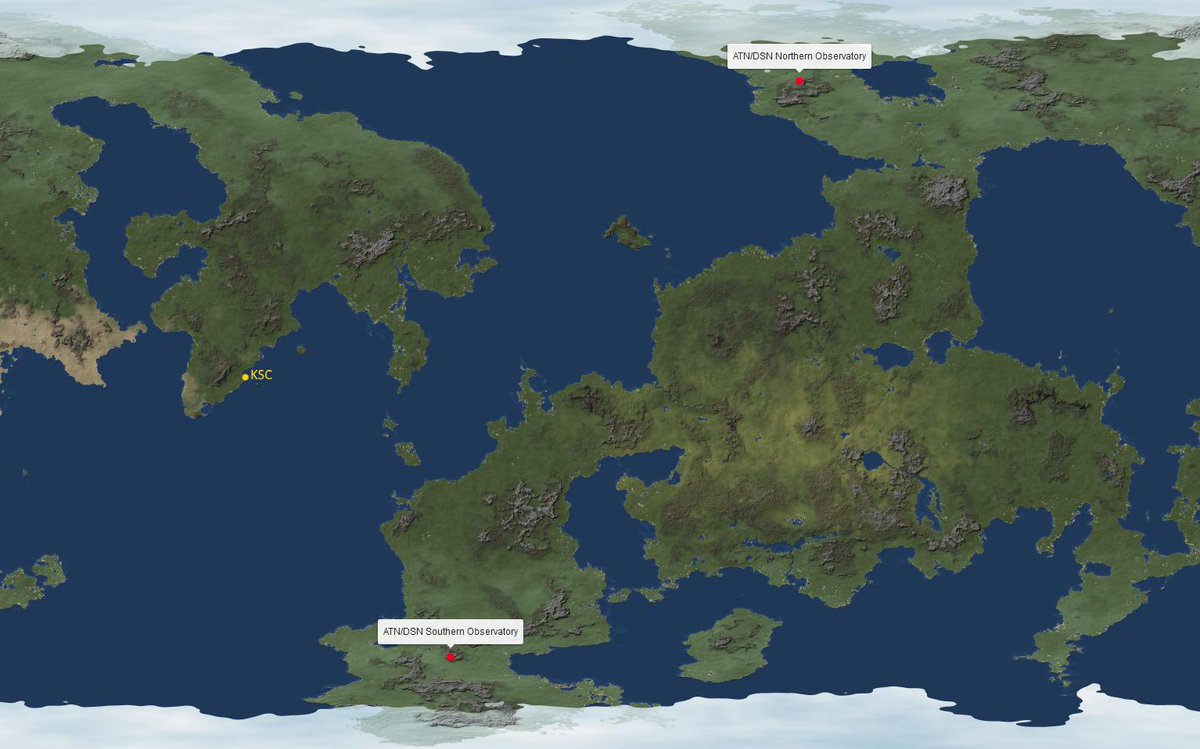Select the ATN/DSN Southern Observatory label

pos(451,632)
